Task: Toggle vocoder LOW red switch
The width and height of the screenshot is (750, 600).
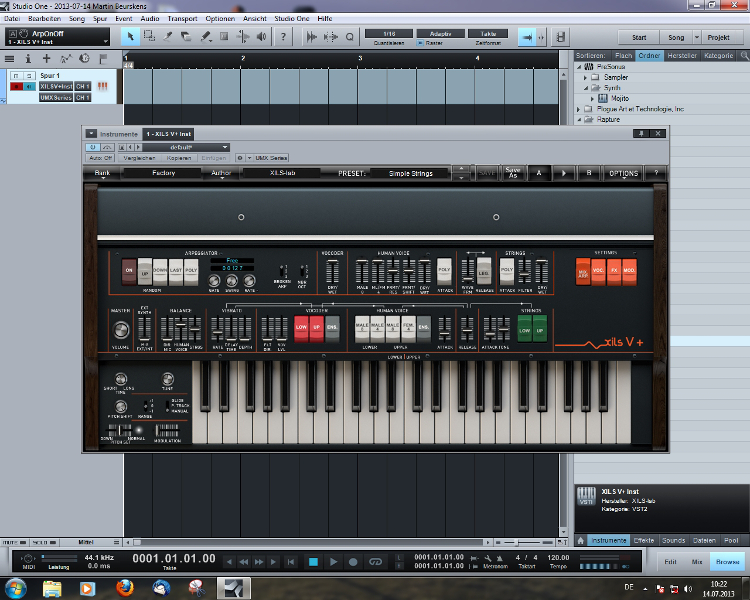Action: 301,328
